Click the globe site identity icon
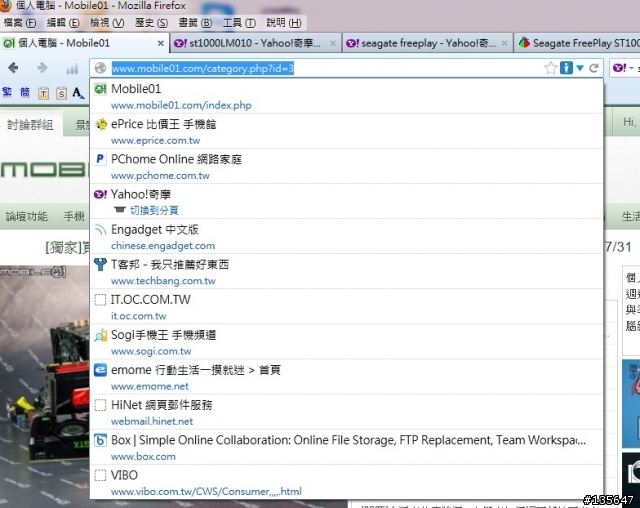 pos(100,68)
